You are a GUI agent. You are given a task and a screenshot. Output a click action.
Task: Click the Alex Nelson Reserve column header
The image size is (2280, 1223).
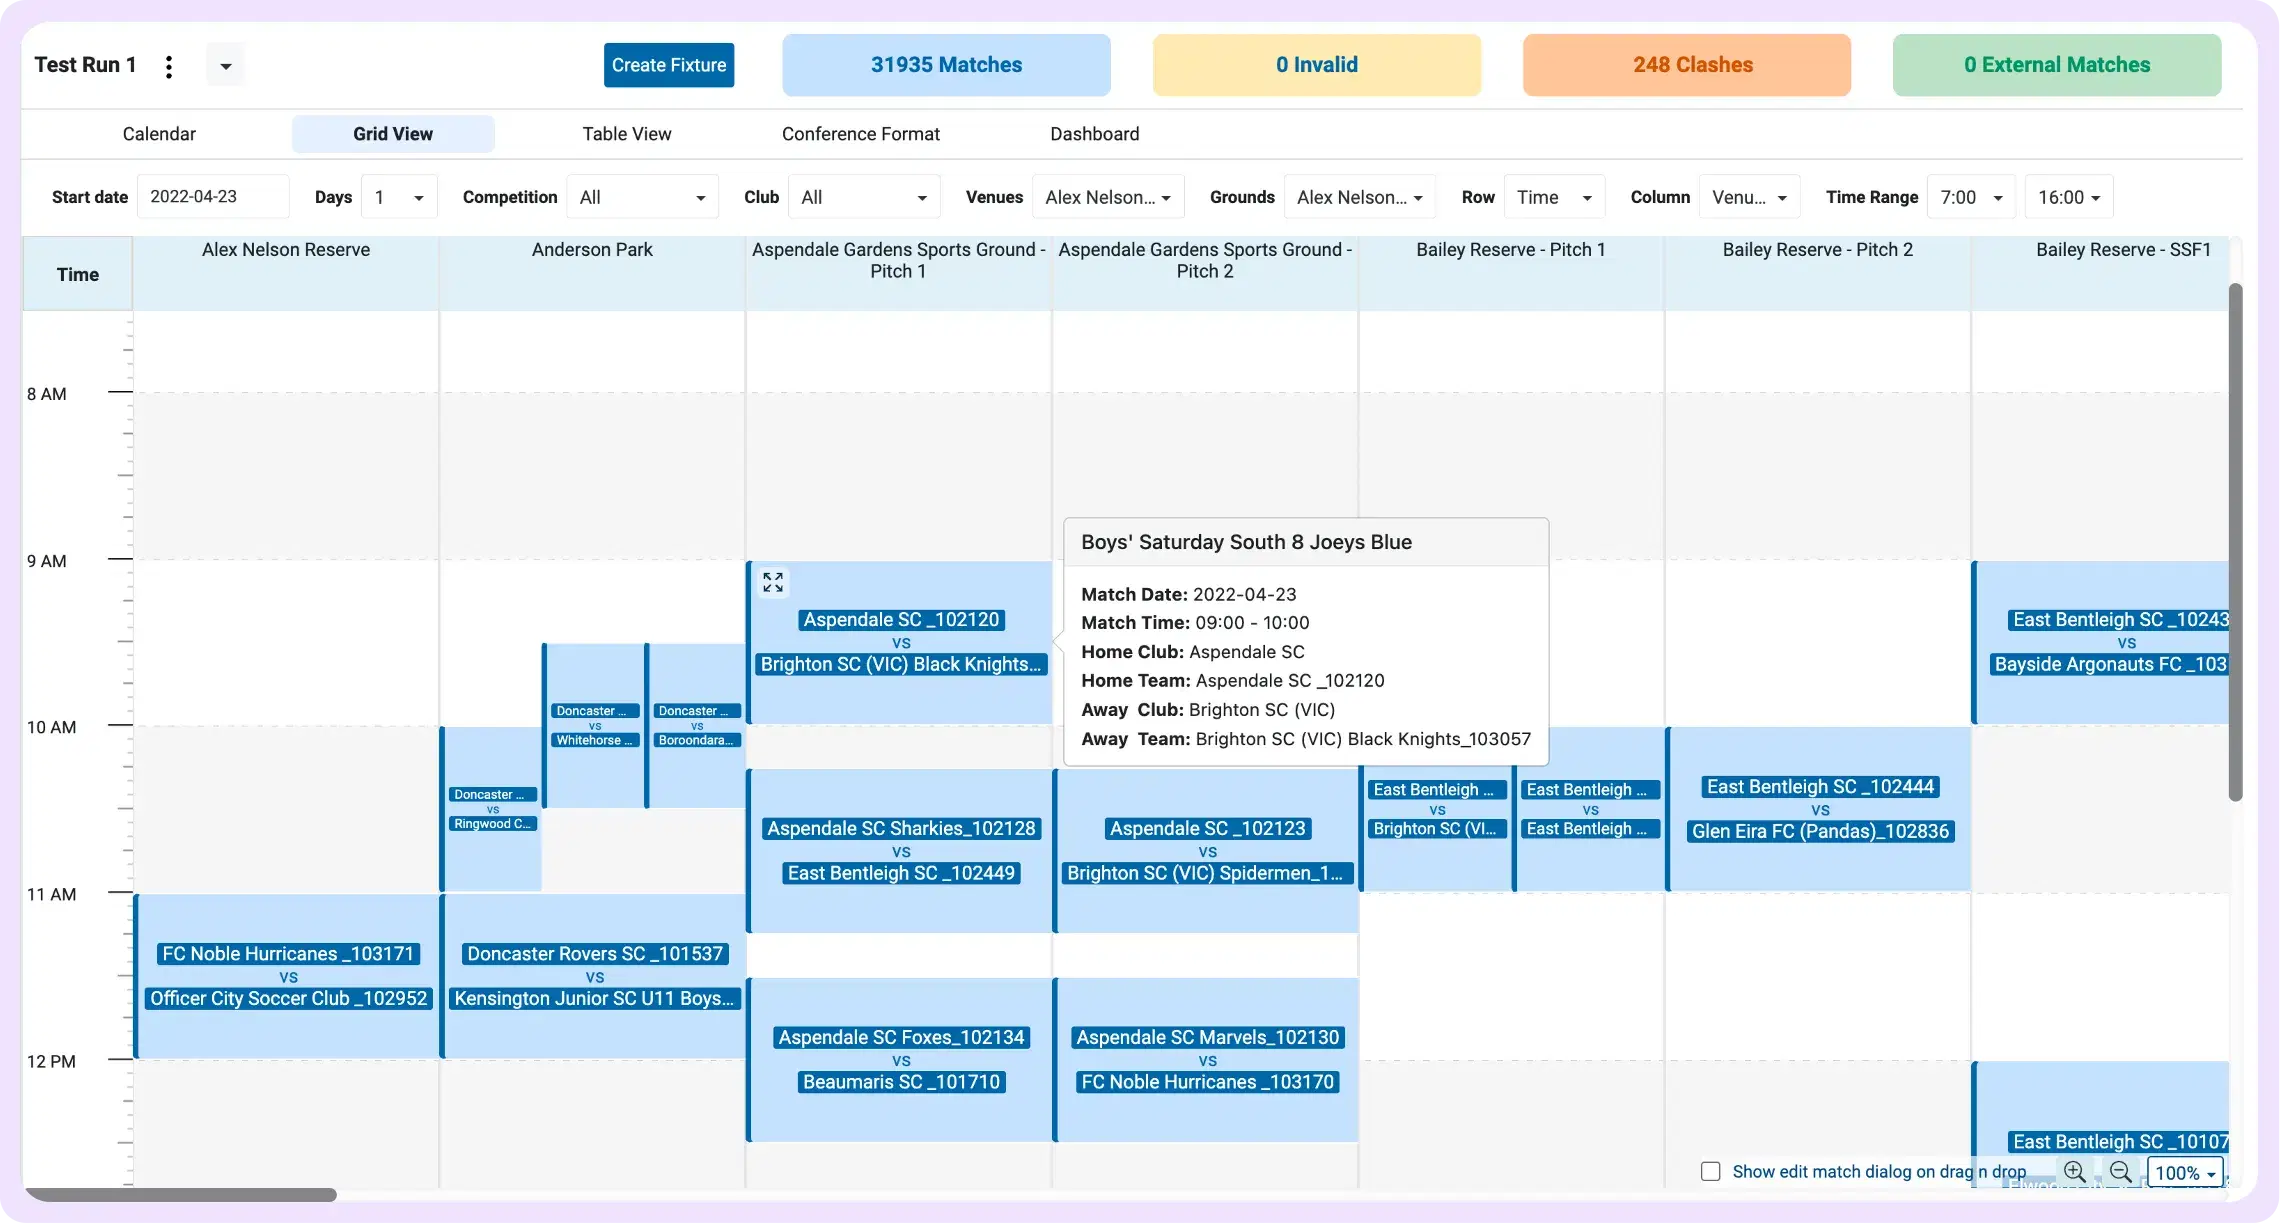tap(286, 272)
